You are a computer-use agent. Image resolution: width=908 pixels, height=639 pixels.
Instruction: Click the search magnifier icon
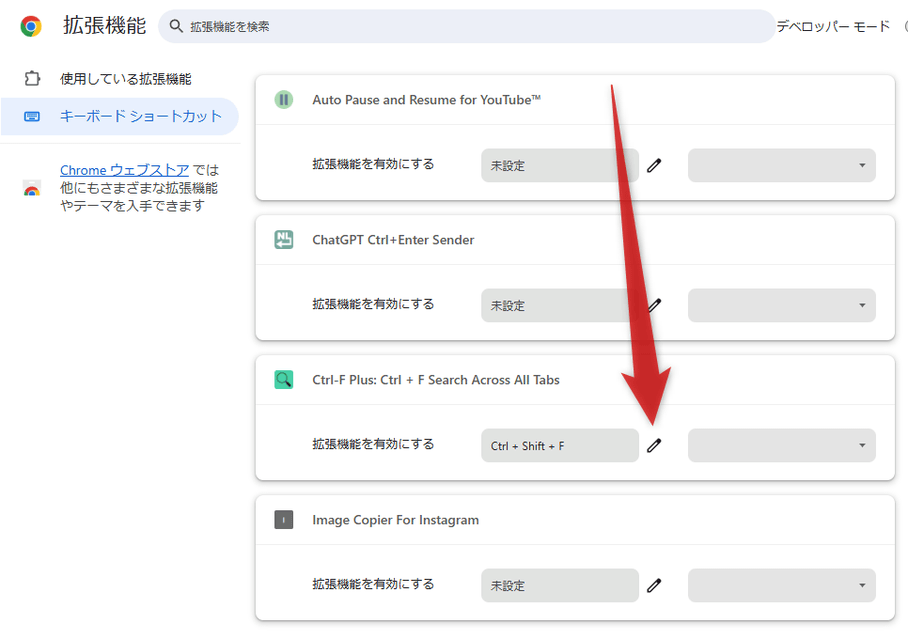[176, 26]
